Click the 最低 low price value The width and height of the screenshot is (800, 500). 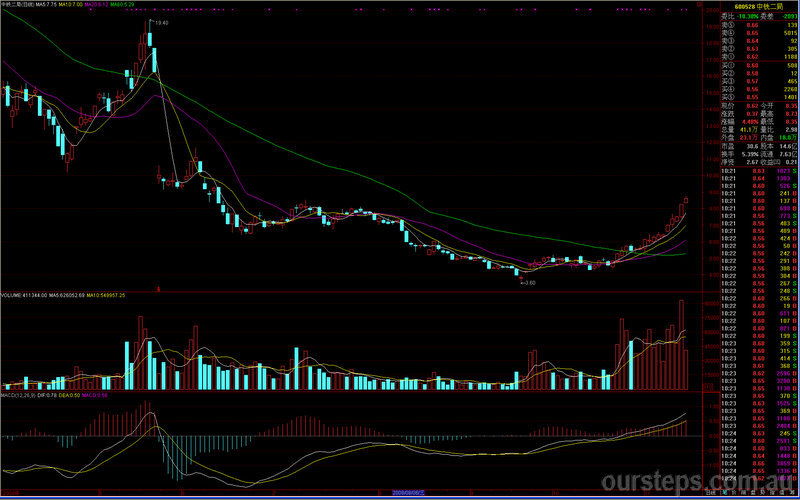(791, 122)
